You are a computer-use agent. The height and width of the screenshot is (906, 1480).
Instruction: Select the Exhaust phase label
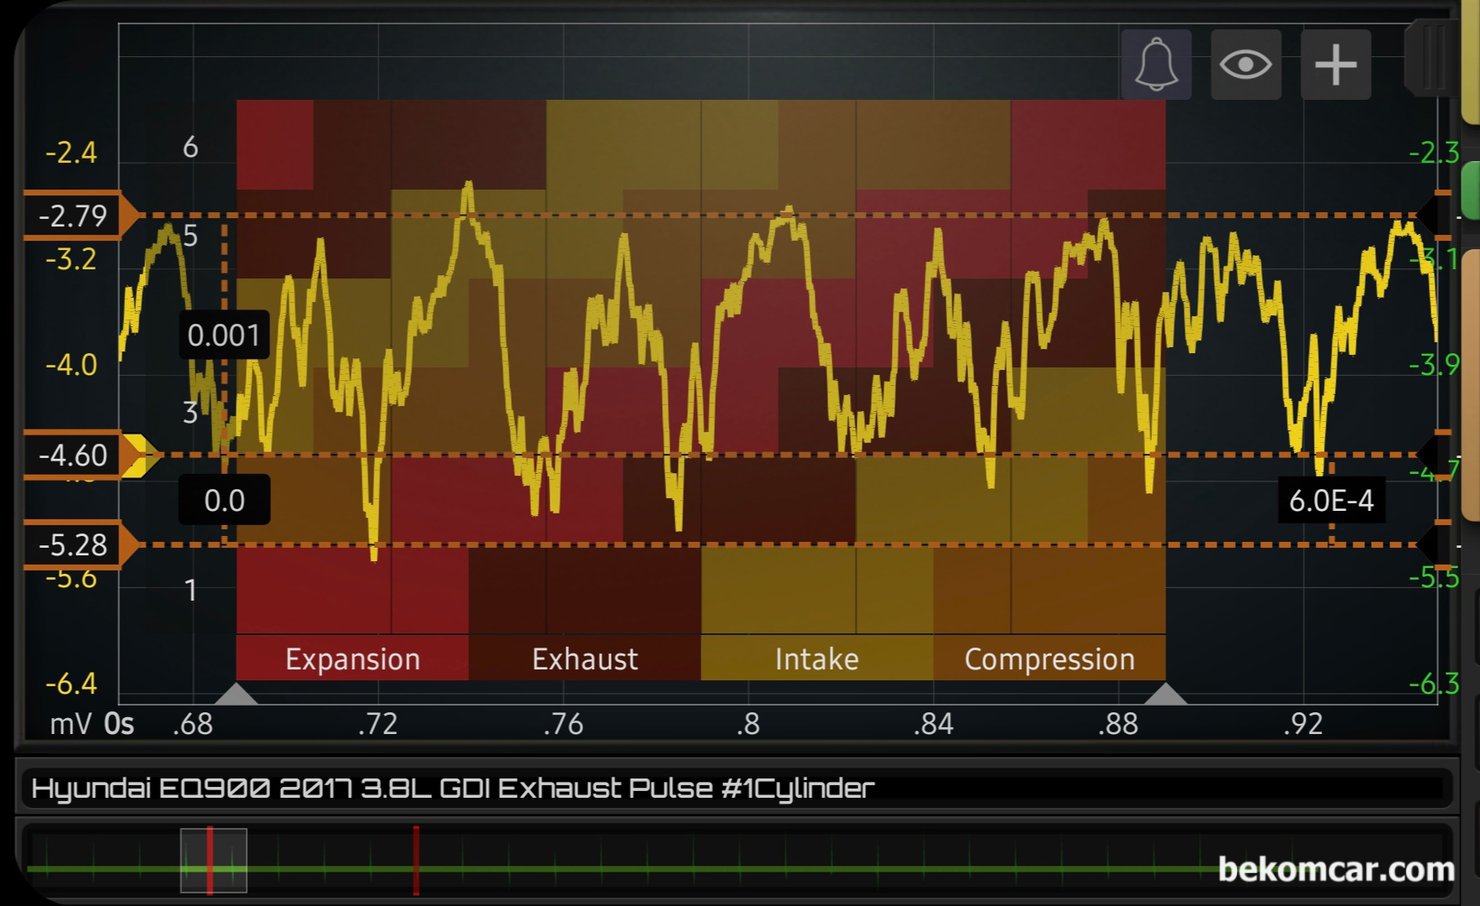tap(584, 659)
